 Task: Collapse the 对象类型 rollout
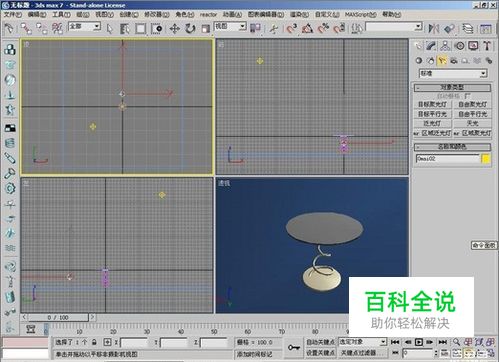[x=452, y=88]
